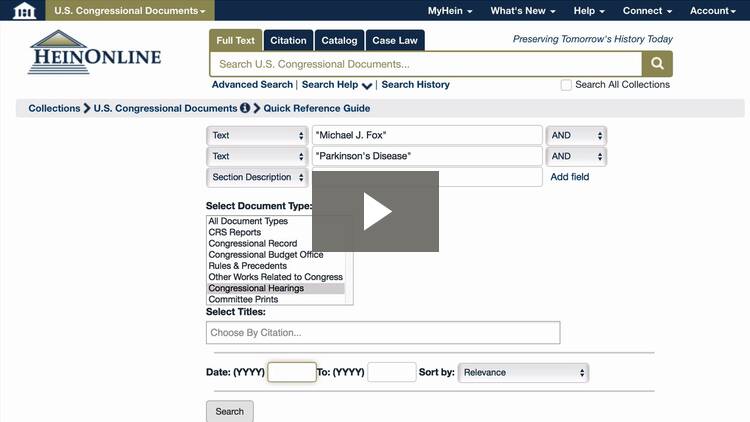Expand the What's New menu
The image size is (750, 422).
(x=523, y=11)
